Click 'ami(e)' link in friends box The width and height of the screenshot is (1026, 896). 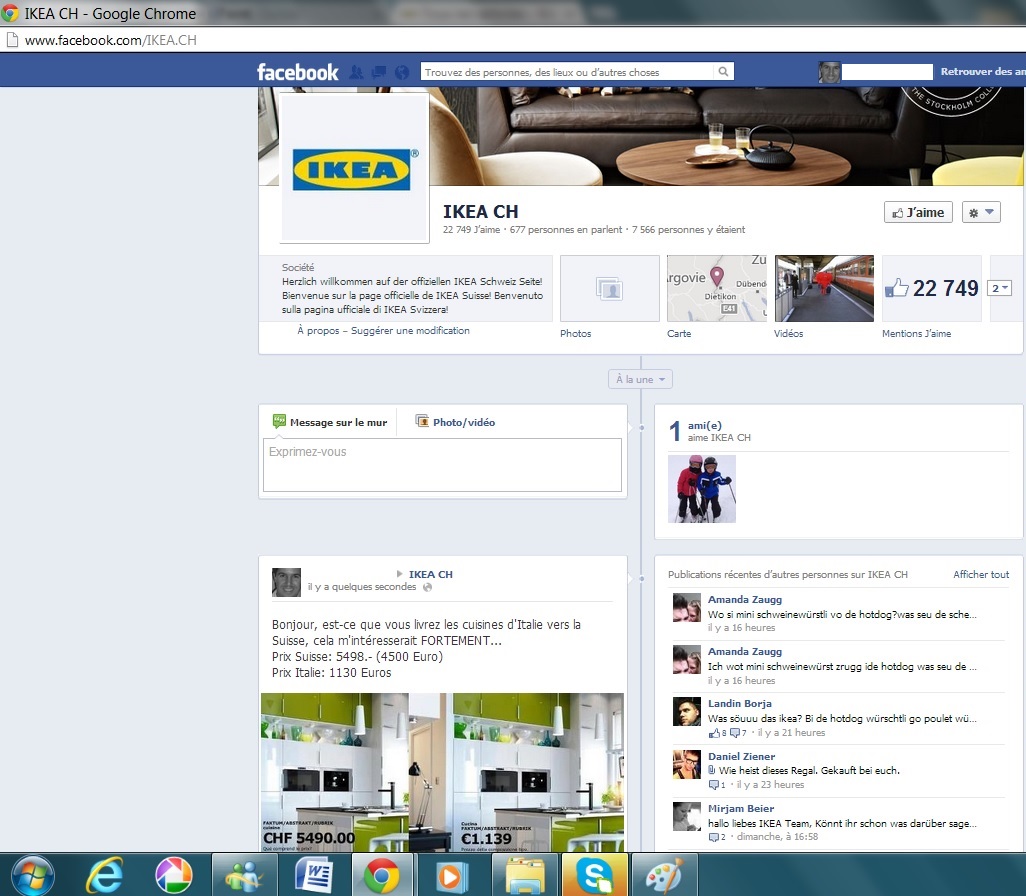point(705,425)
